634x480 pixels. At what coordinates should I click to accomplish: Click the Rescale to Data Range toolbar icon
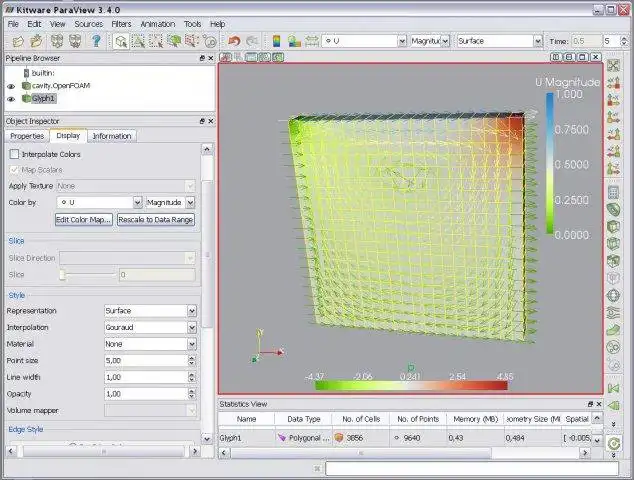(312, 41)
